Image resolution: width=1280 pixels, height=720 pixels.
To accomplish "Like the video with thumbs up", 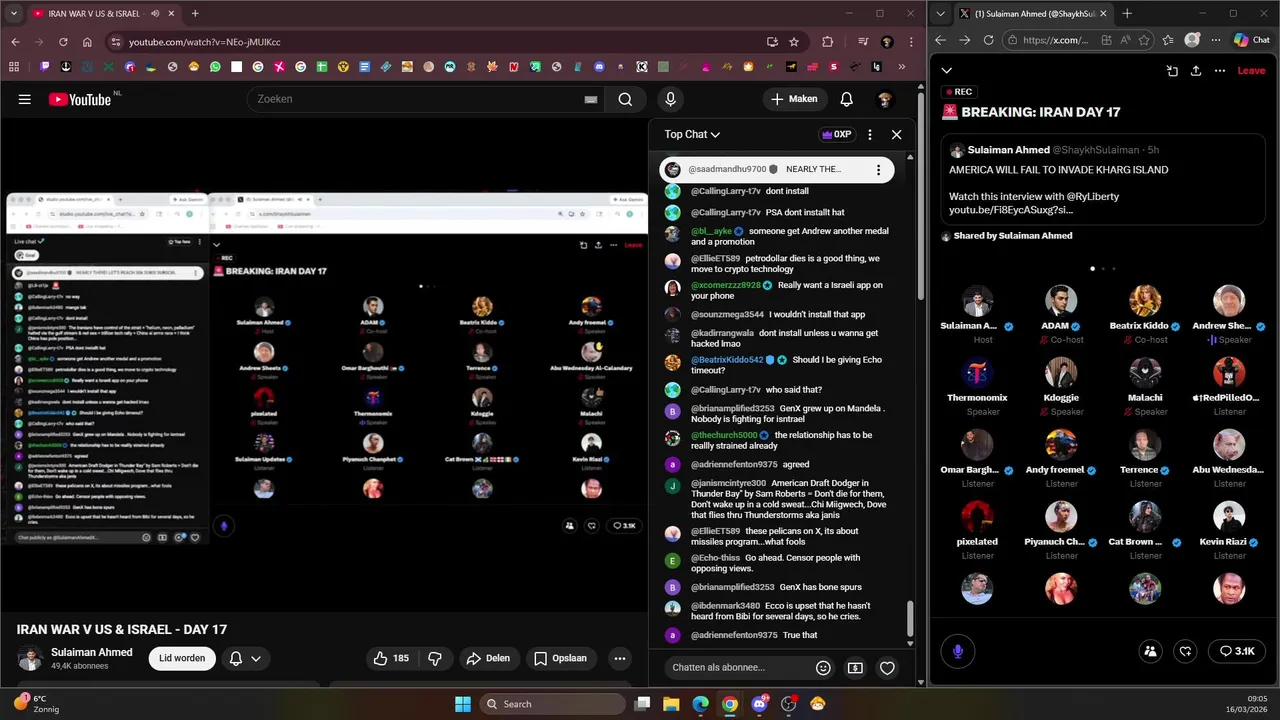I will tap(390, 658).
